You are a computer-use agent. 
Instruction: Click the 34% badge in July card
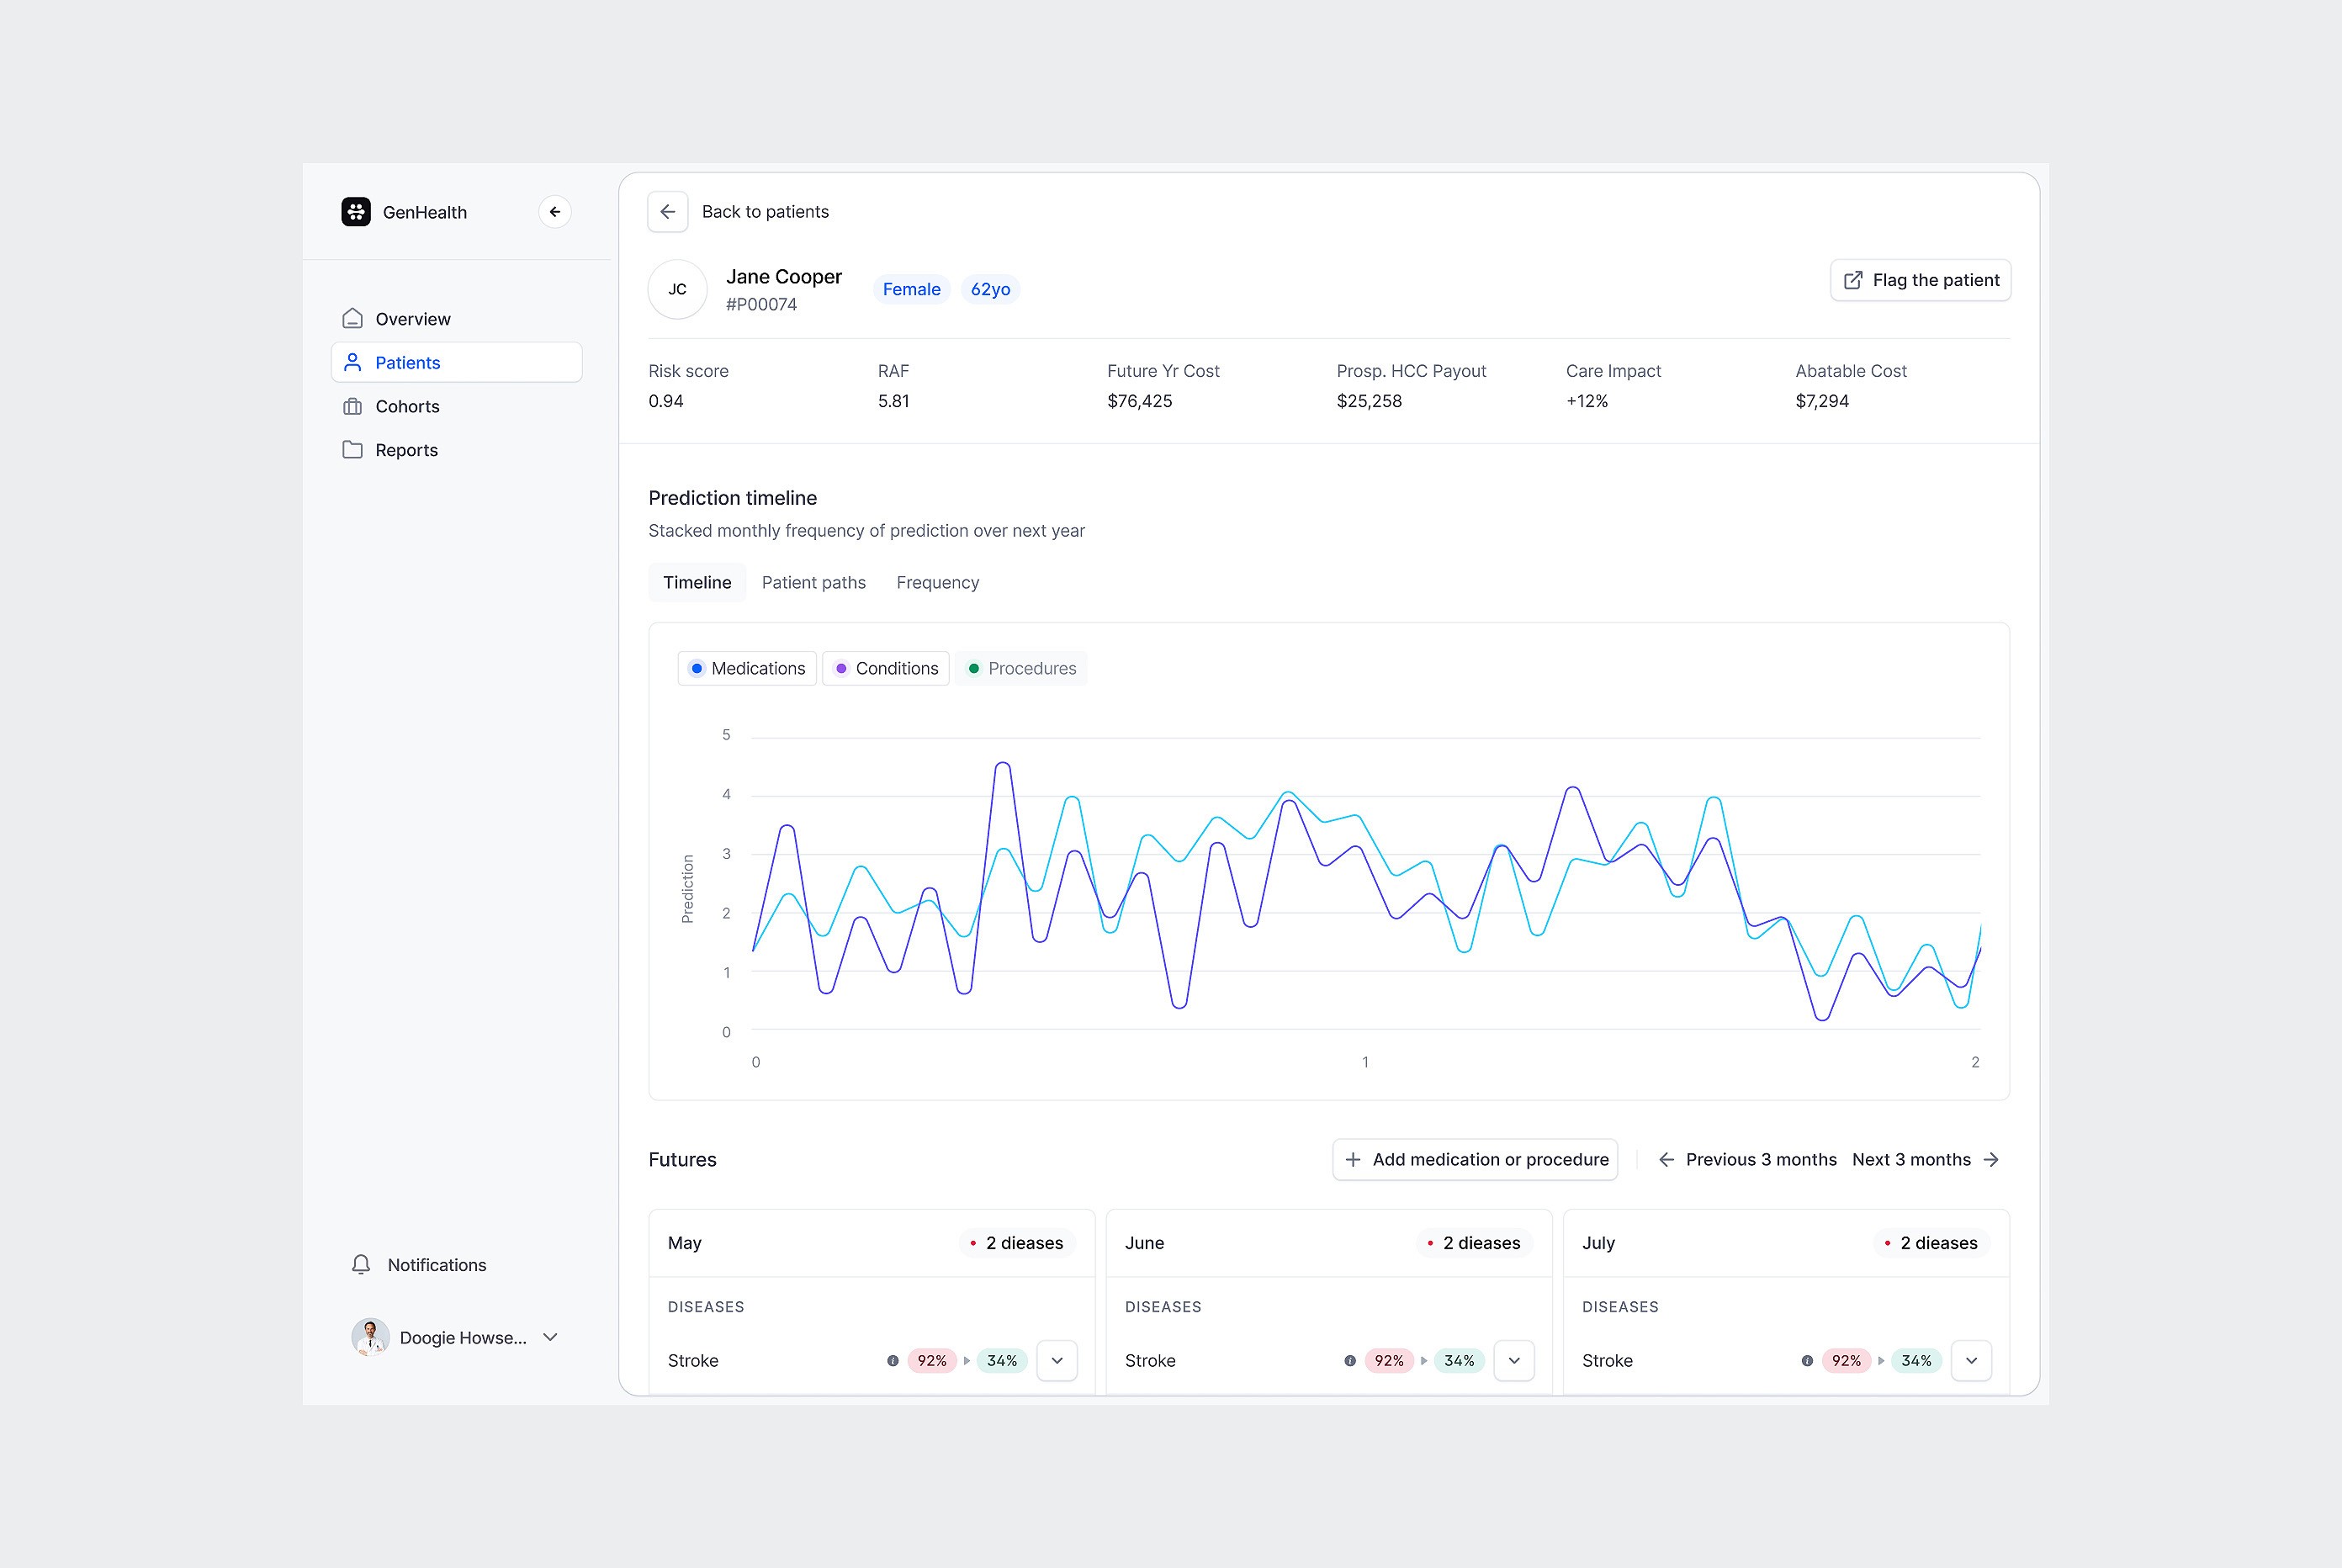[1916, 1361]
